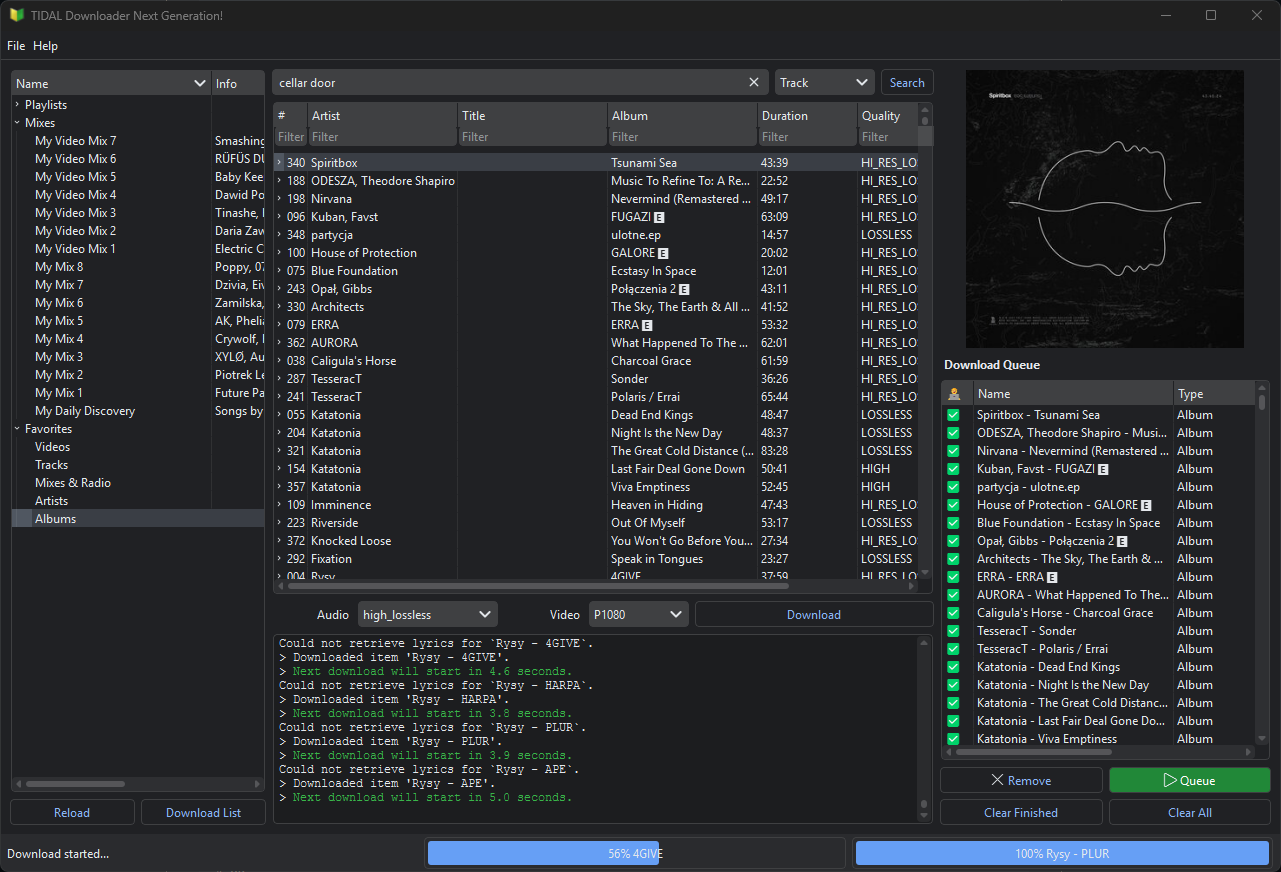Expand the Playlists tree node

click(x=17, y=105)
